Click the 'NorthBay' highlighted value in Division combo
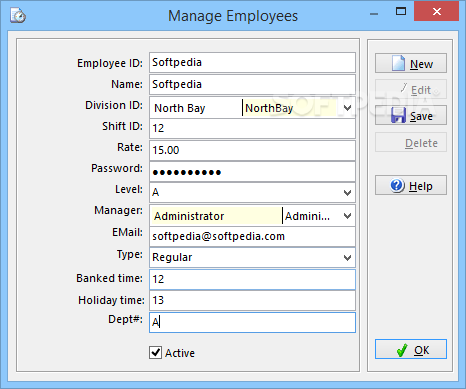 pos(269,108)
